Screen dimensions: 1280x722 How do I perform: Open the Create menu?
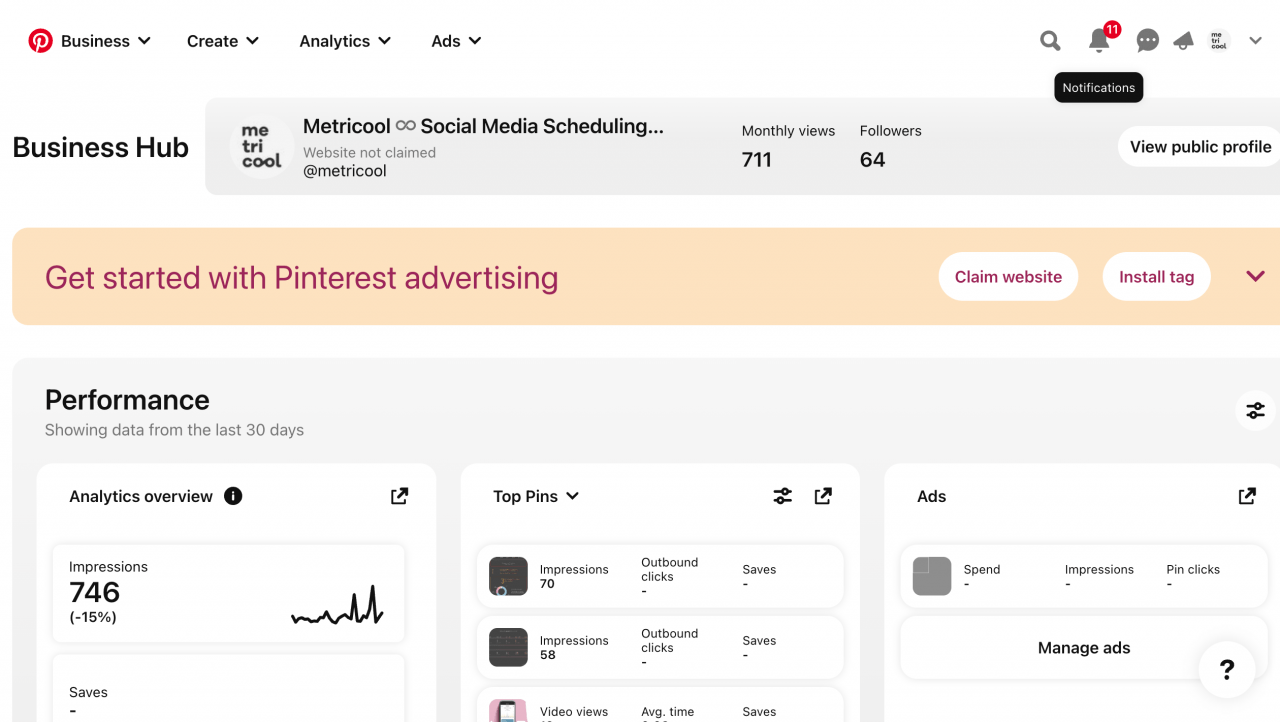[x=223, y=41]
